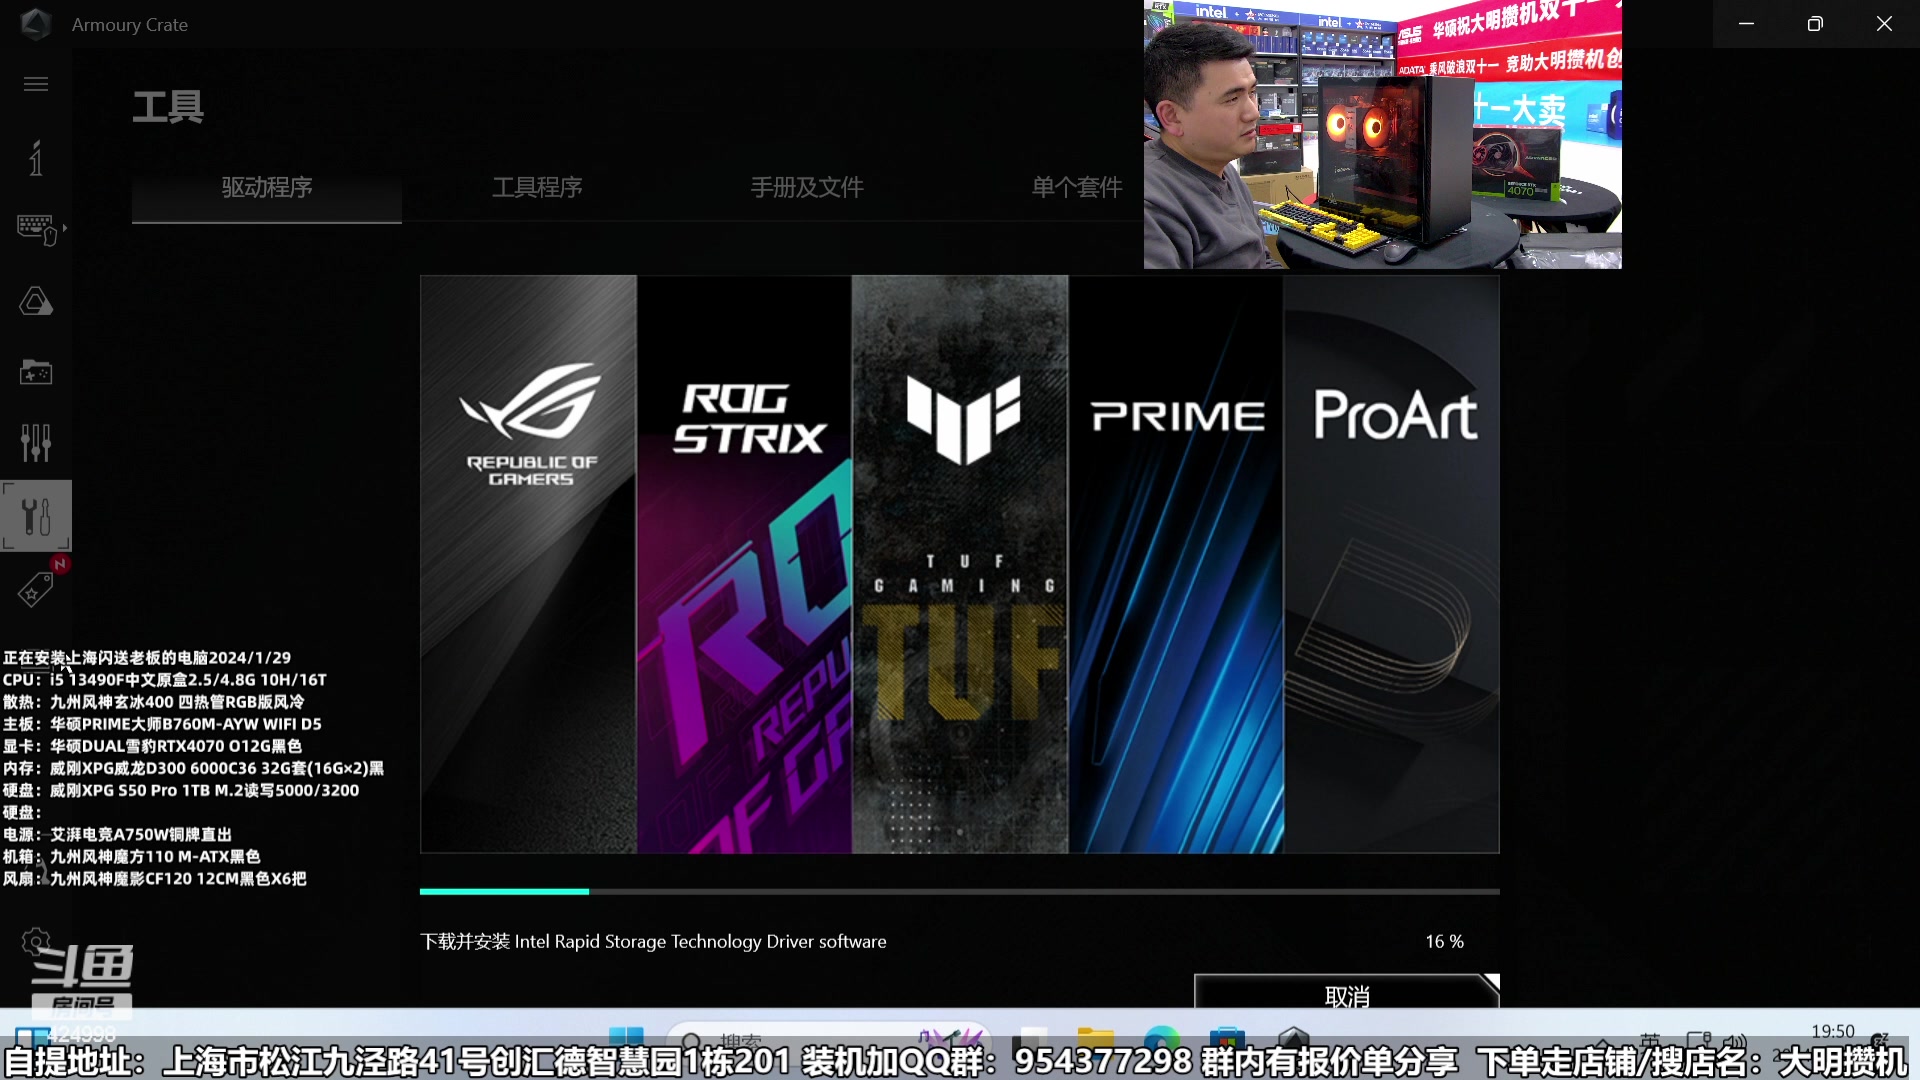Click the installation progress bar
The width and height of the screenshot is (1920, 1080).
point(959,891)
